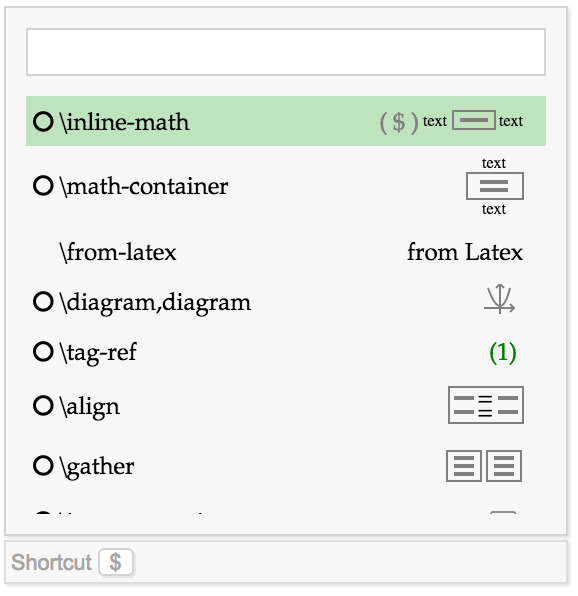
Task: Select the radio circle beside \tag-ref
Action: pos(43,352)
